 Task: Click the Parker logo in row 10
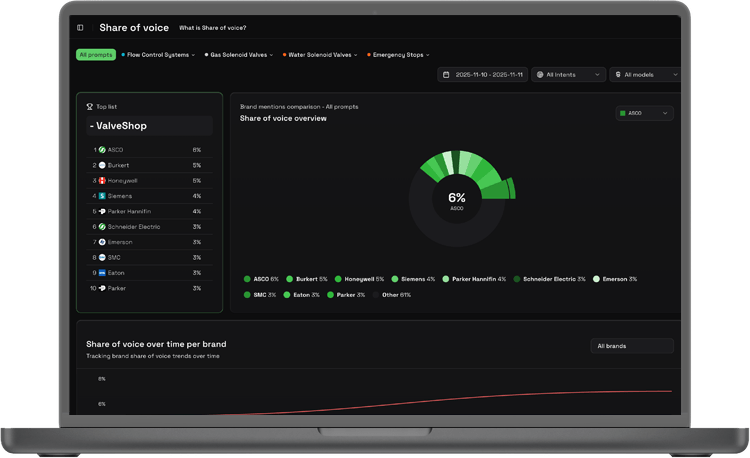point(102,288)
